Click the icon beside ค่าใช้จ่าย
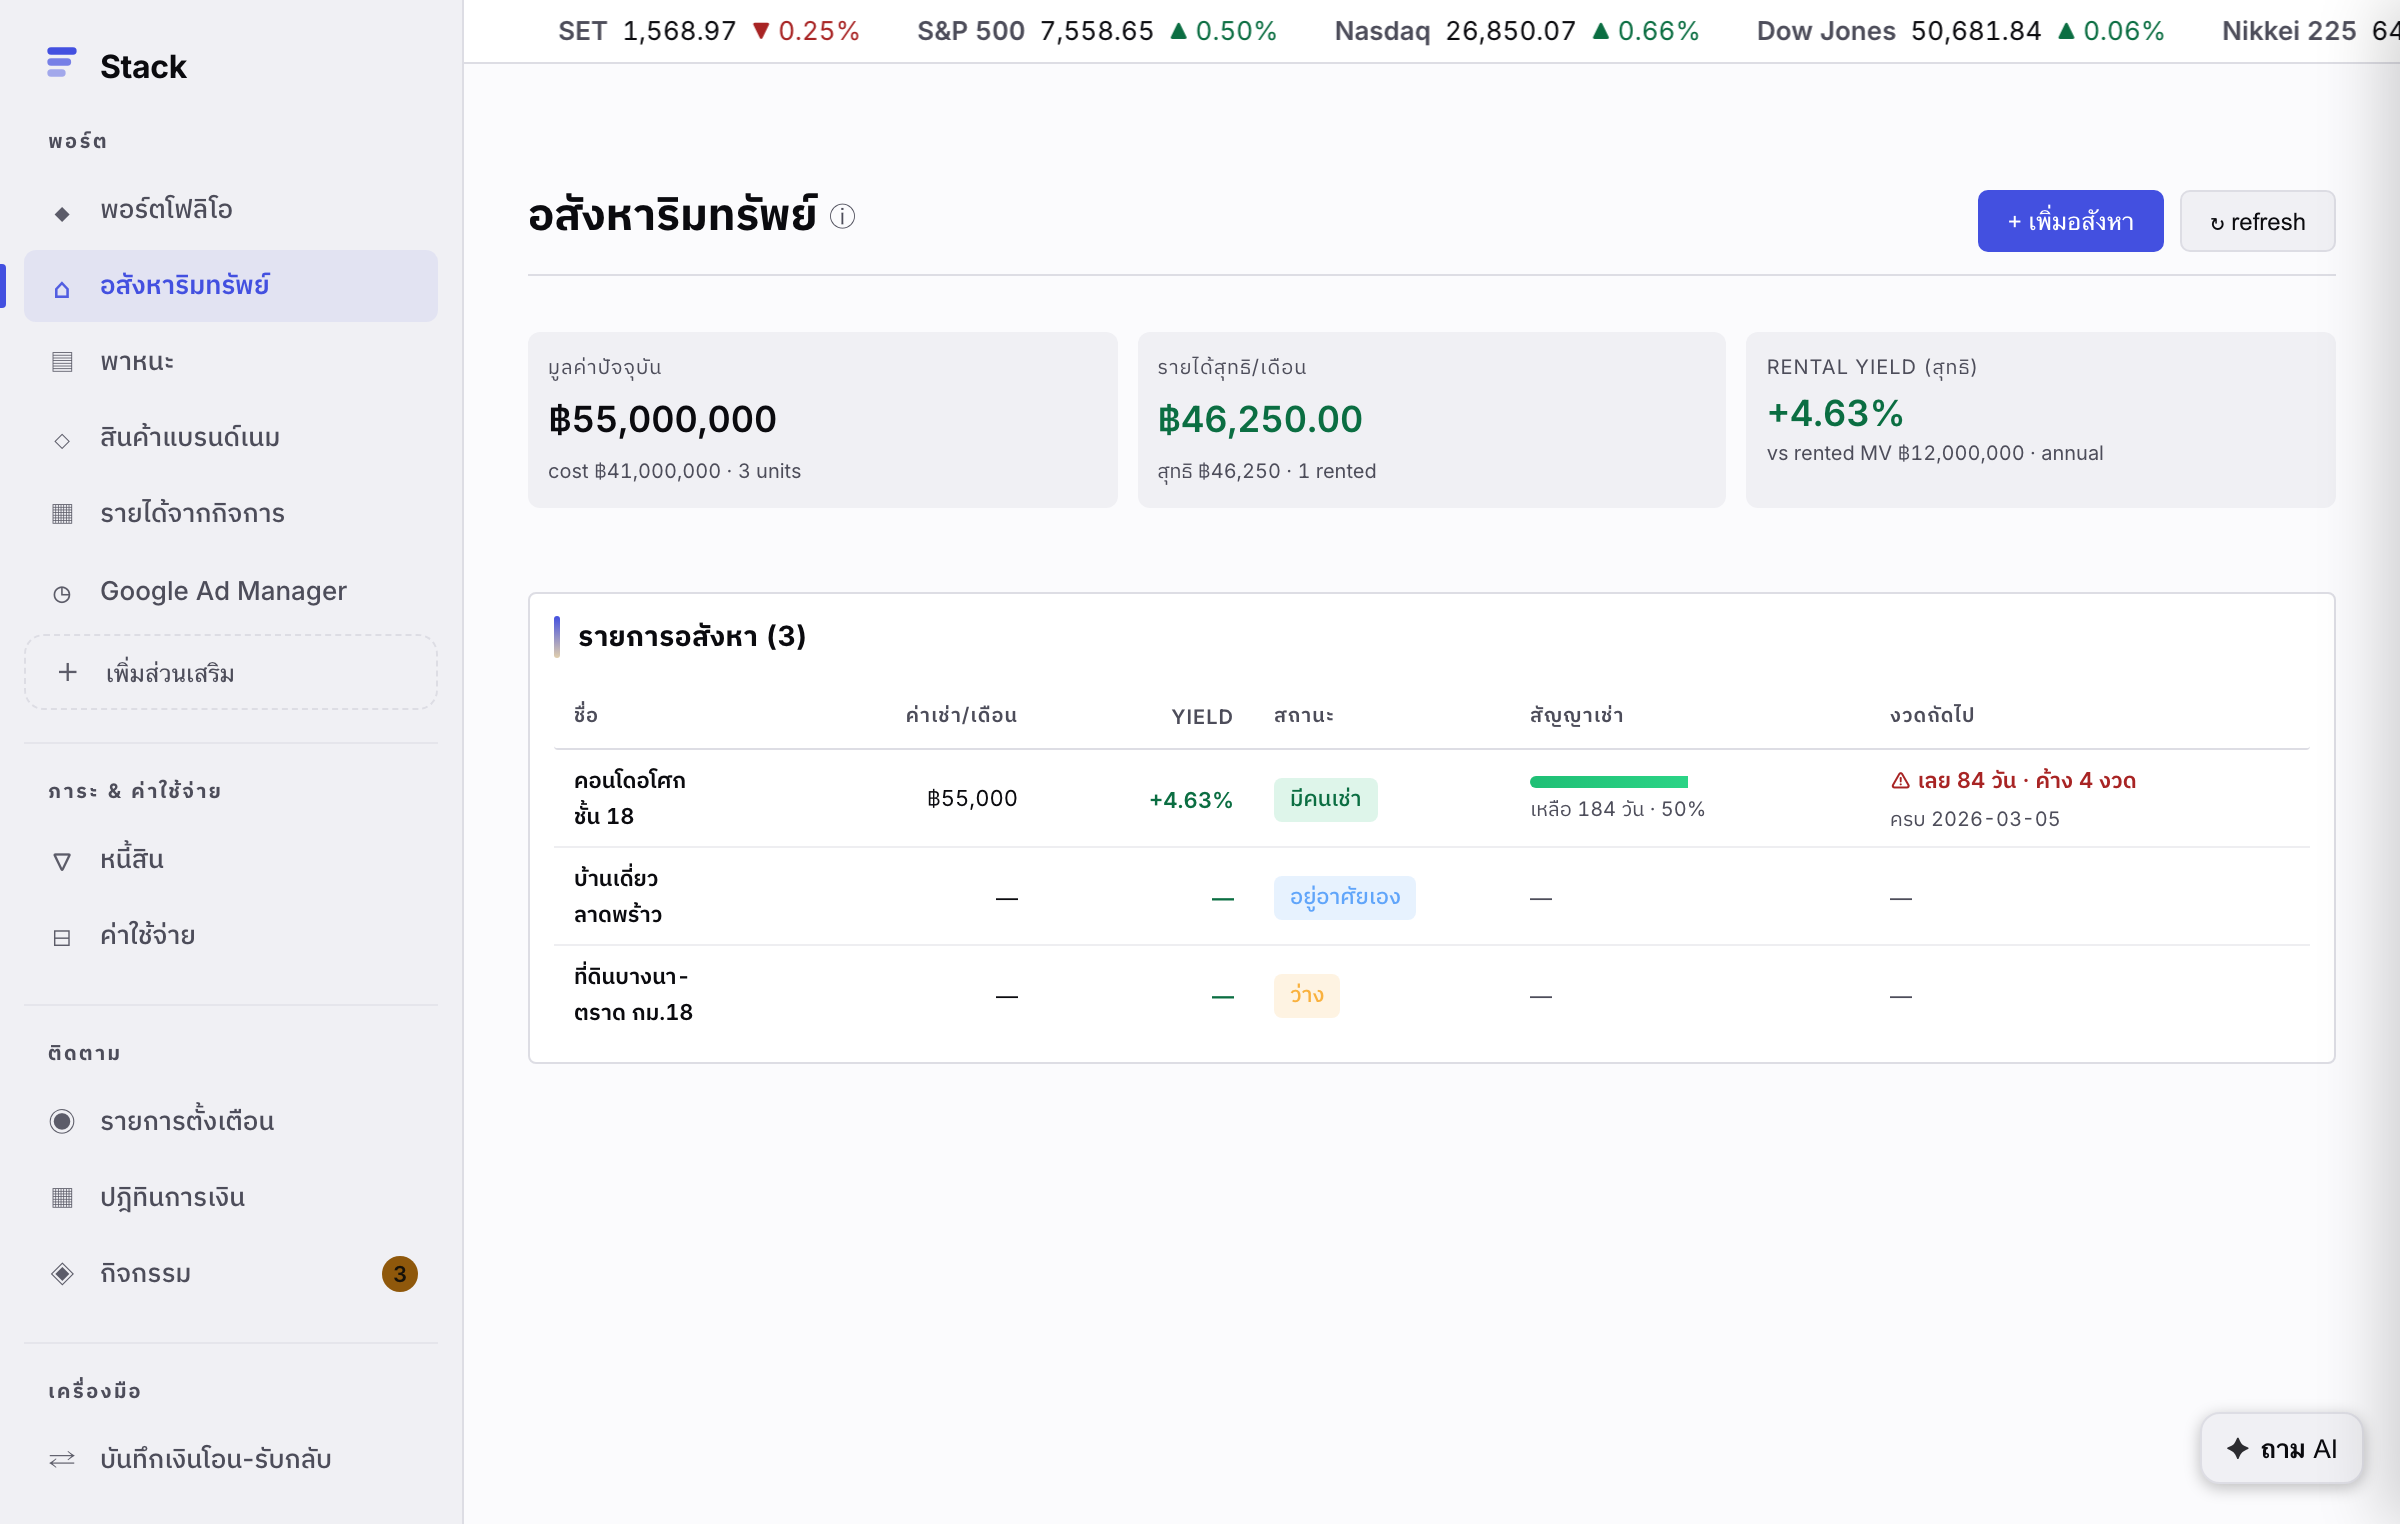Screen dimensions: 2400x1524 [62, 938]
